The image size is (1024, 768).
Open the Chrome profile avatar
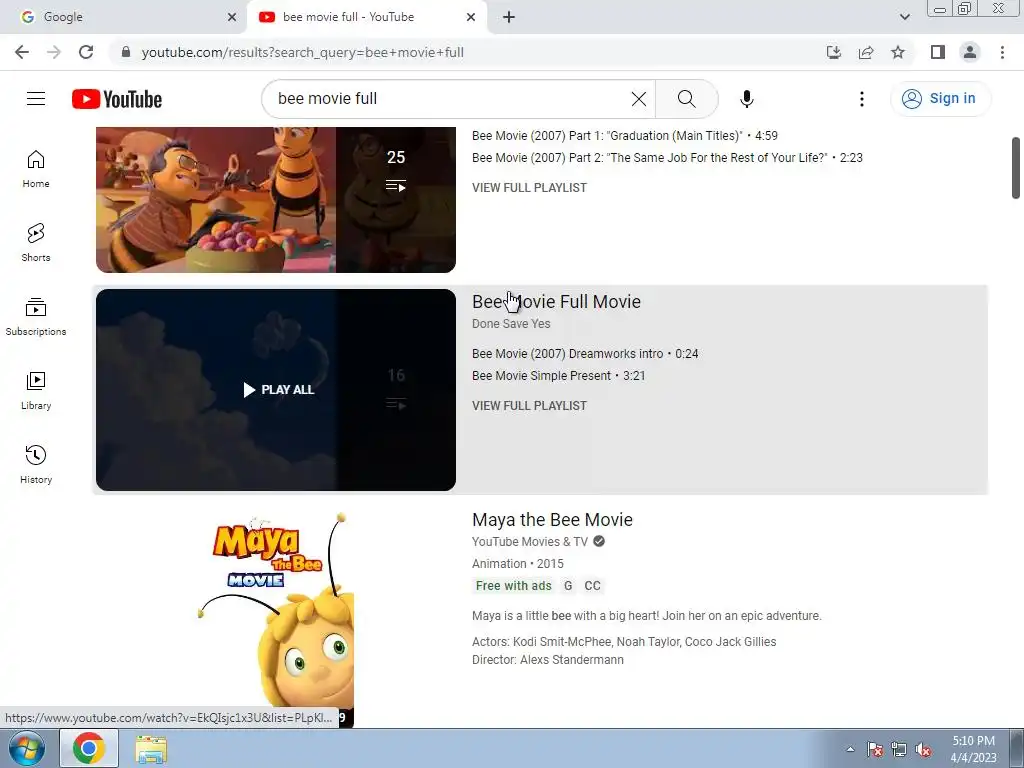click(x=970, y=52)
